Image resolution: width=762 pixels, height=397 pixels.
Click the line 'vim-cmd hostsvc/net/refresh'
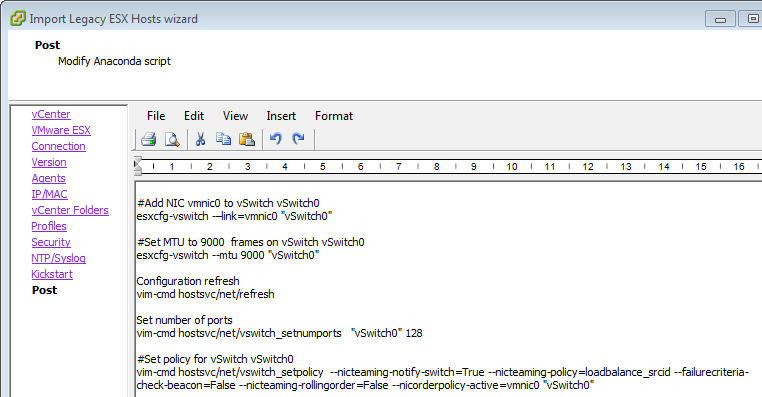(206, 294)
